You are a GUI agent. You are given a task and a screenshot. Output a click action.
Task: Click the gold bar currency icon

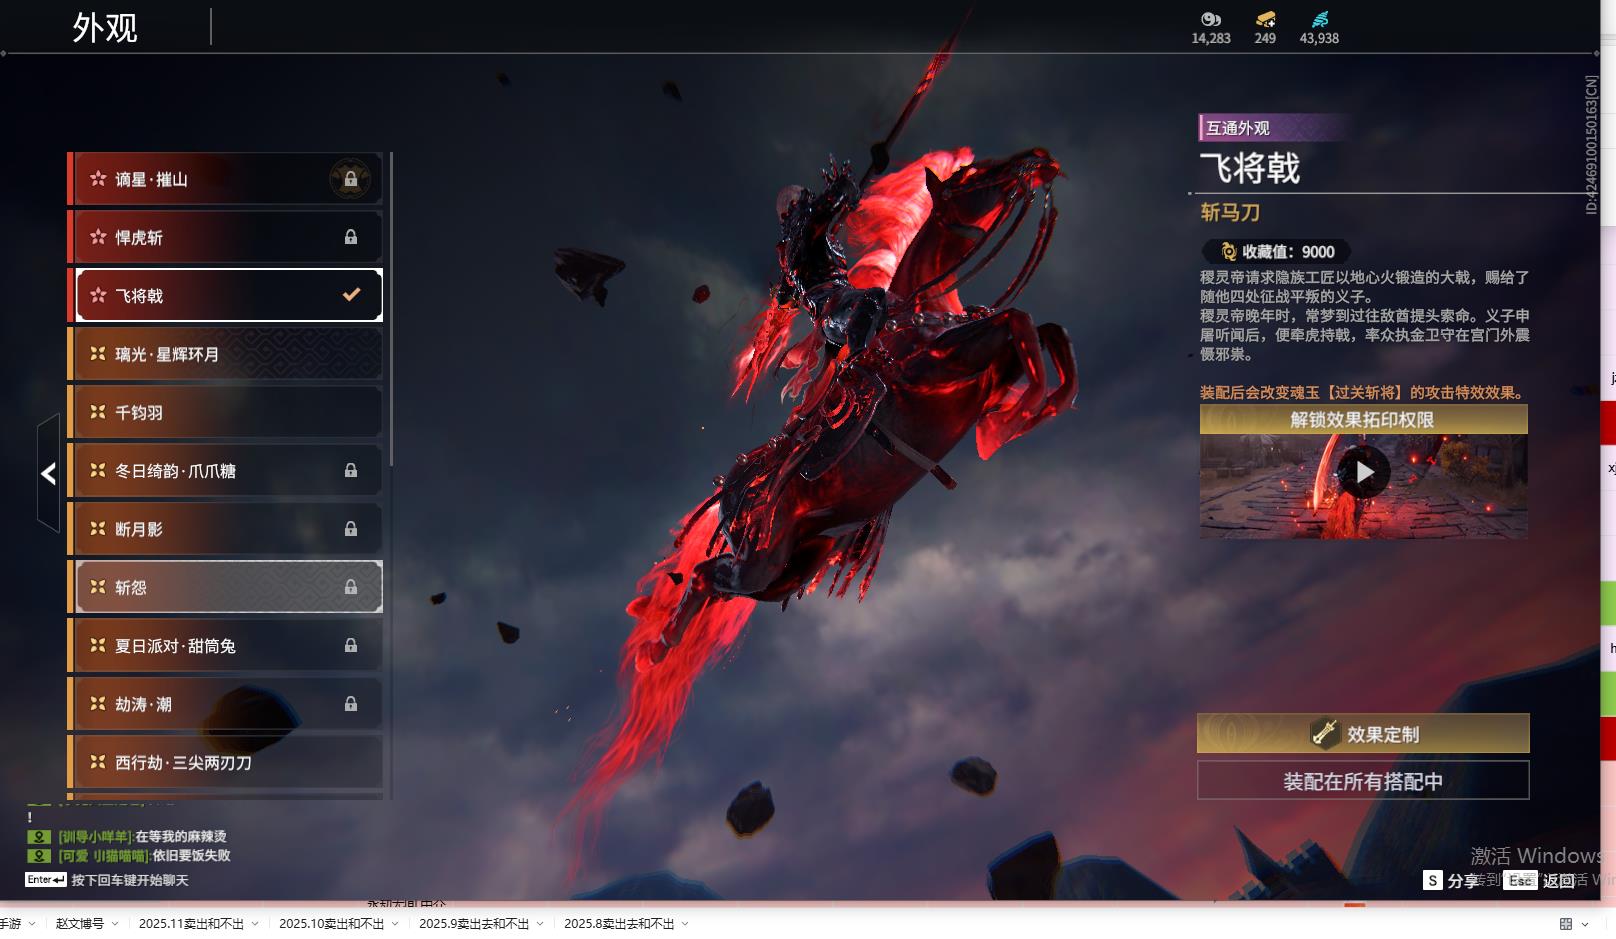point(1265,19)
